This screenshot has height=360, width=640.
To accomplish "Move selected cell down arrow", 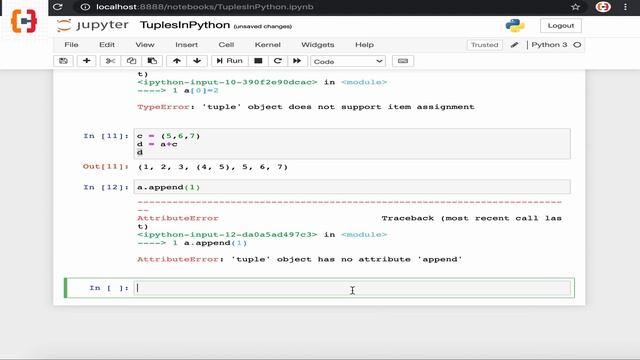I will pos(197,61).
